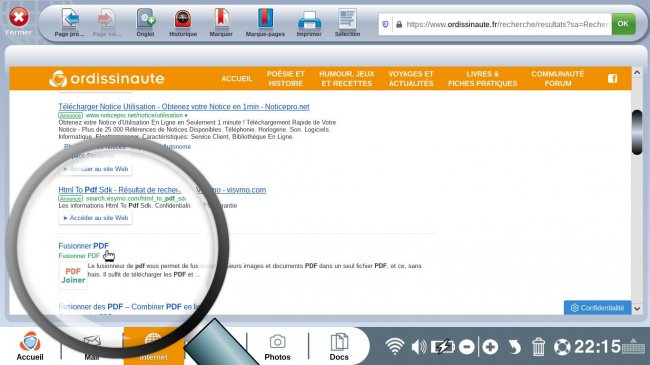Open the Historique icon
650x365 pixels.
(x=183, y=19)
